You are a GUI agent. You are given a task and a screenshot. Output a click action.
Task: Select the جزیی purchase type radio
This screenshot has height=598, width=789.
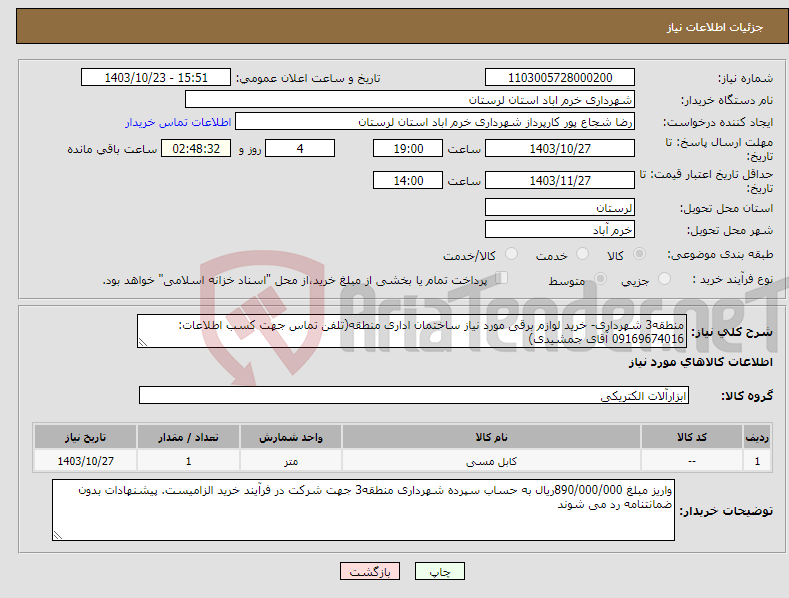pos(664,278)
